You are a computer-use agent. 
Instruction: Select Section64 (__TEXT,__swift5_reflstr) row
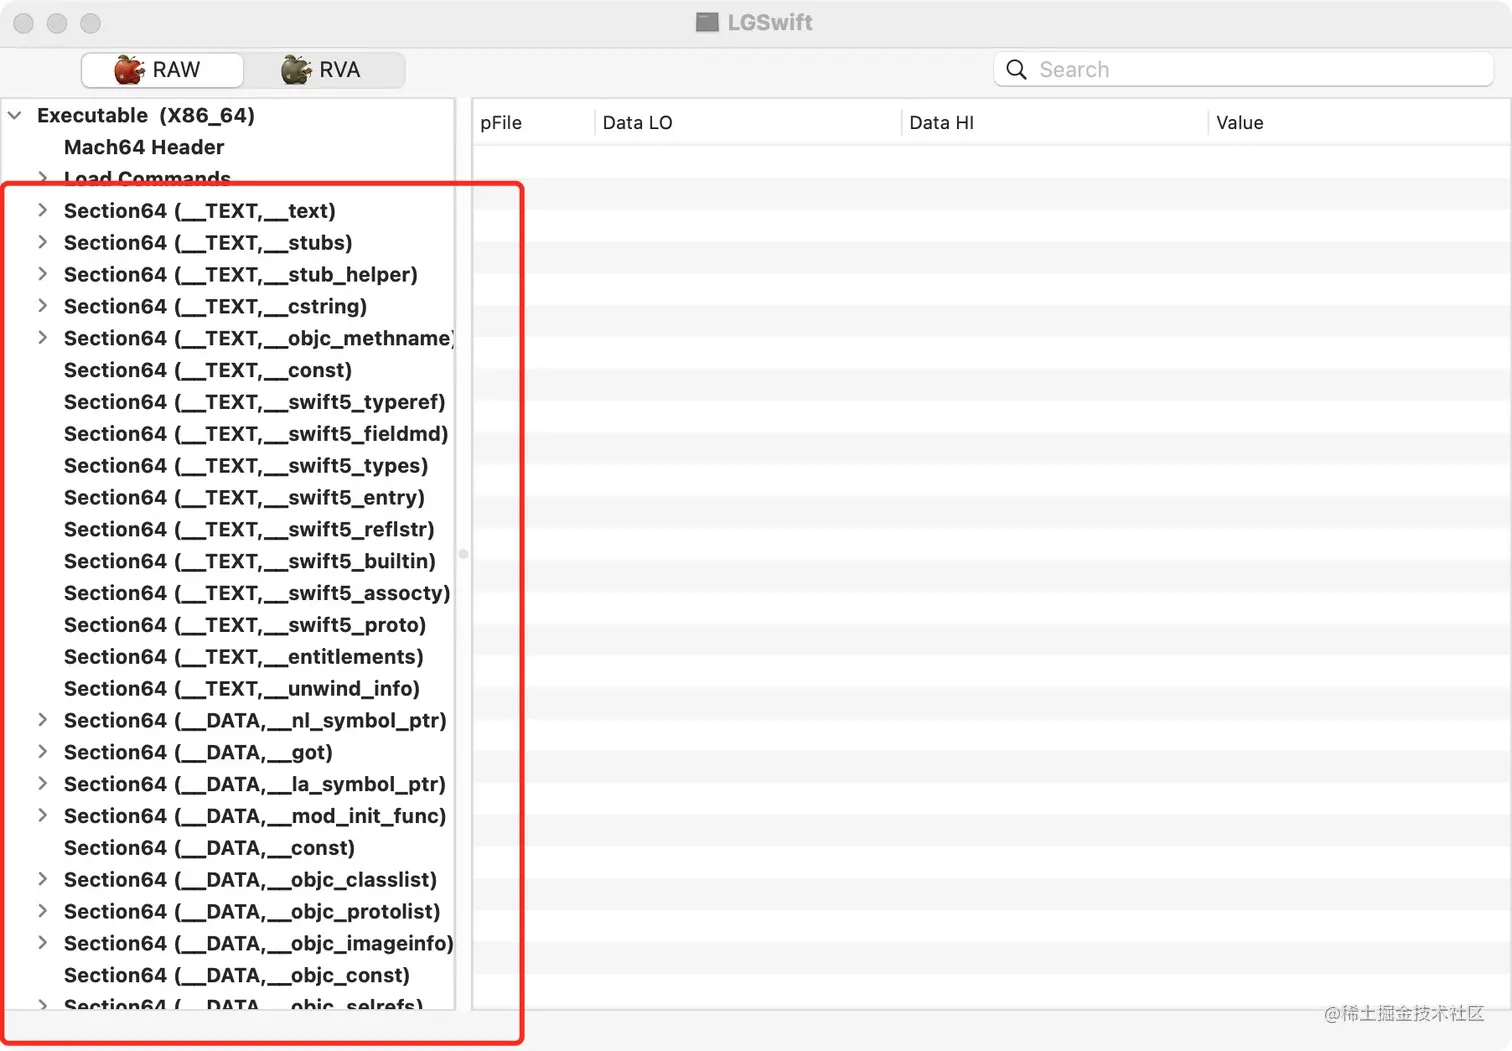pyautogui.click(x=229, y=530)
